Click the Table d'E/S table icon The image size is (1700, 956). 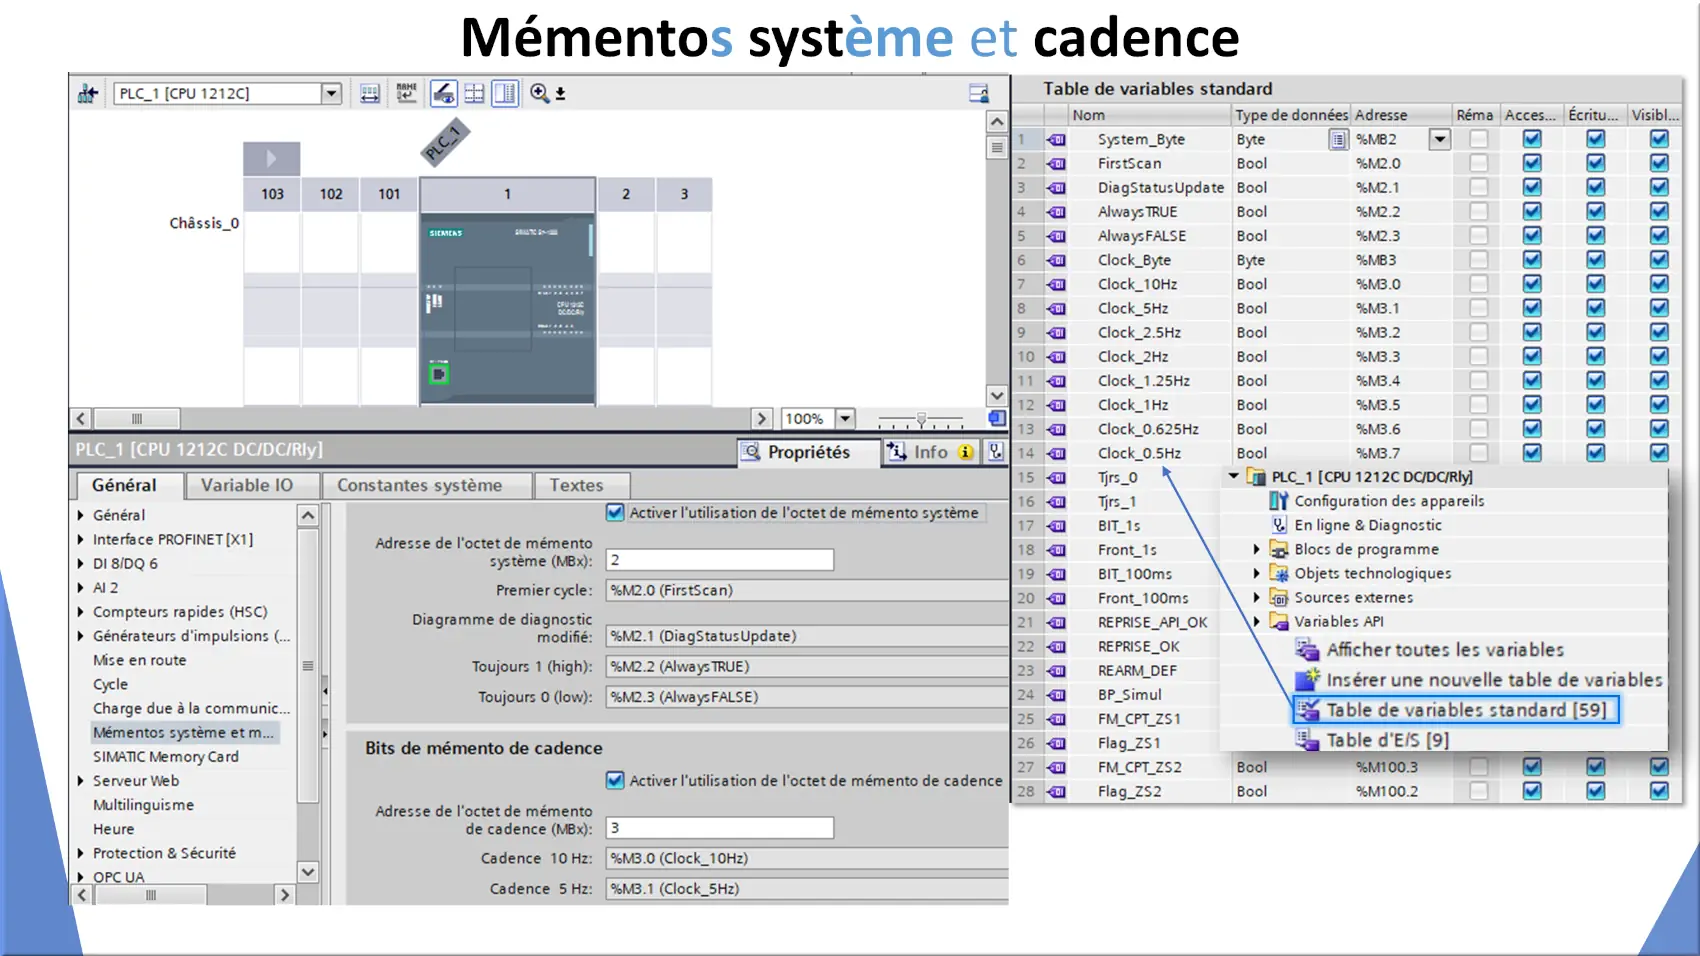[x=1307, y=740]
